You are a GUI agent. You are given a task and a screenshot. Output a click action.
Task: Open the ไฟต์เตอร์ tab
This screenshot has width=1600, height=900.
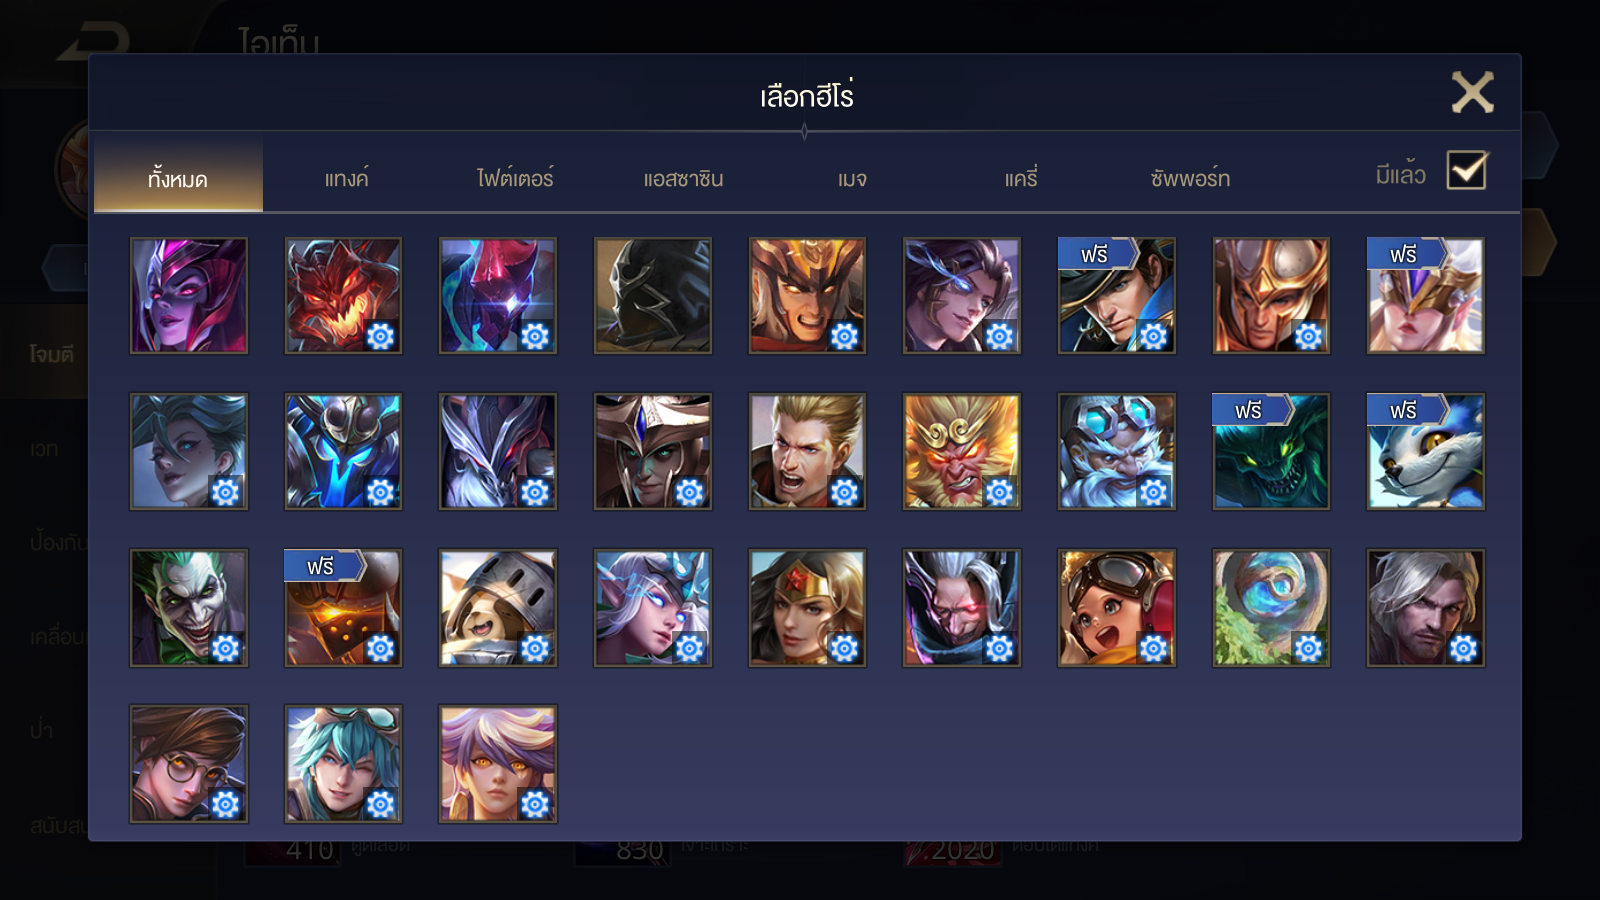click(515, 179)
